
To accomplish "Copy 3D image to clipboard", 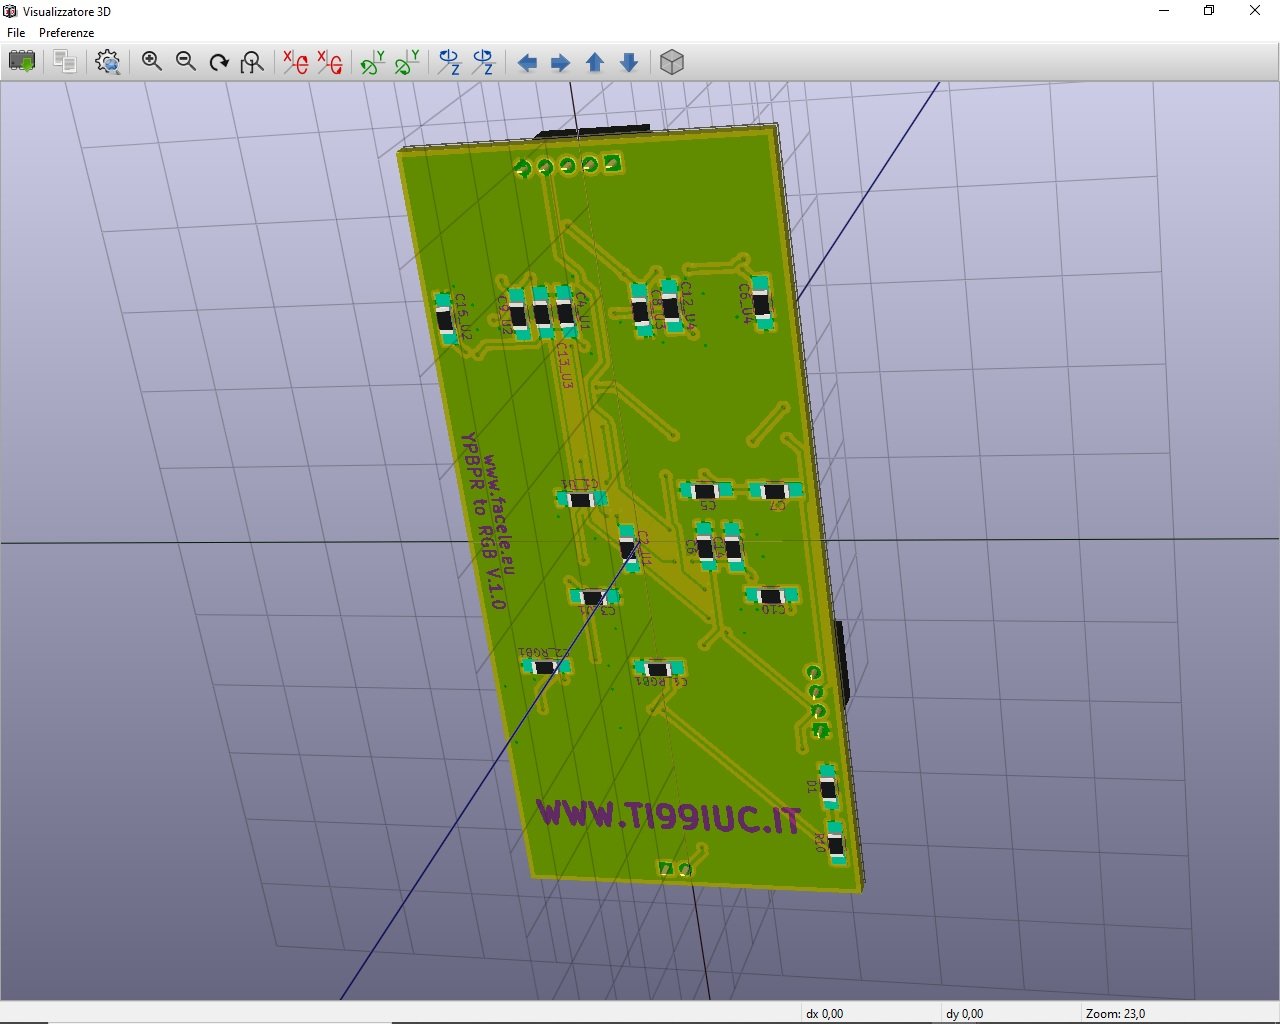I will click(x=65, y=62).
